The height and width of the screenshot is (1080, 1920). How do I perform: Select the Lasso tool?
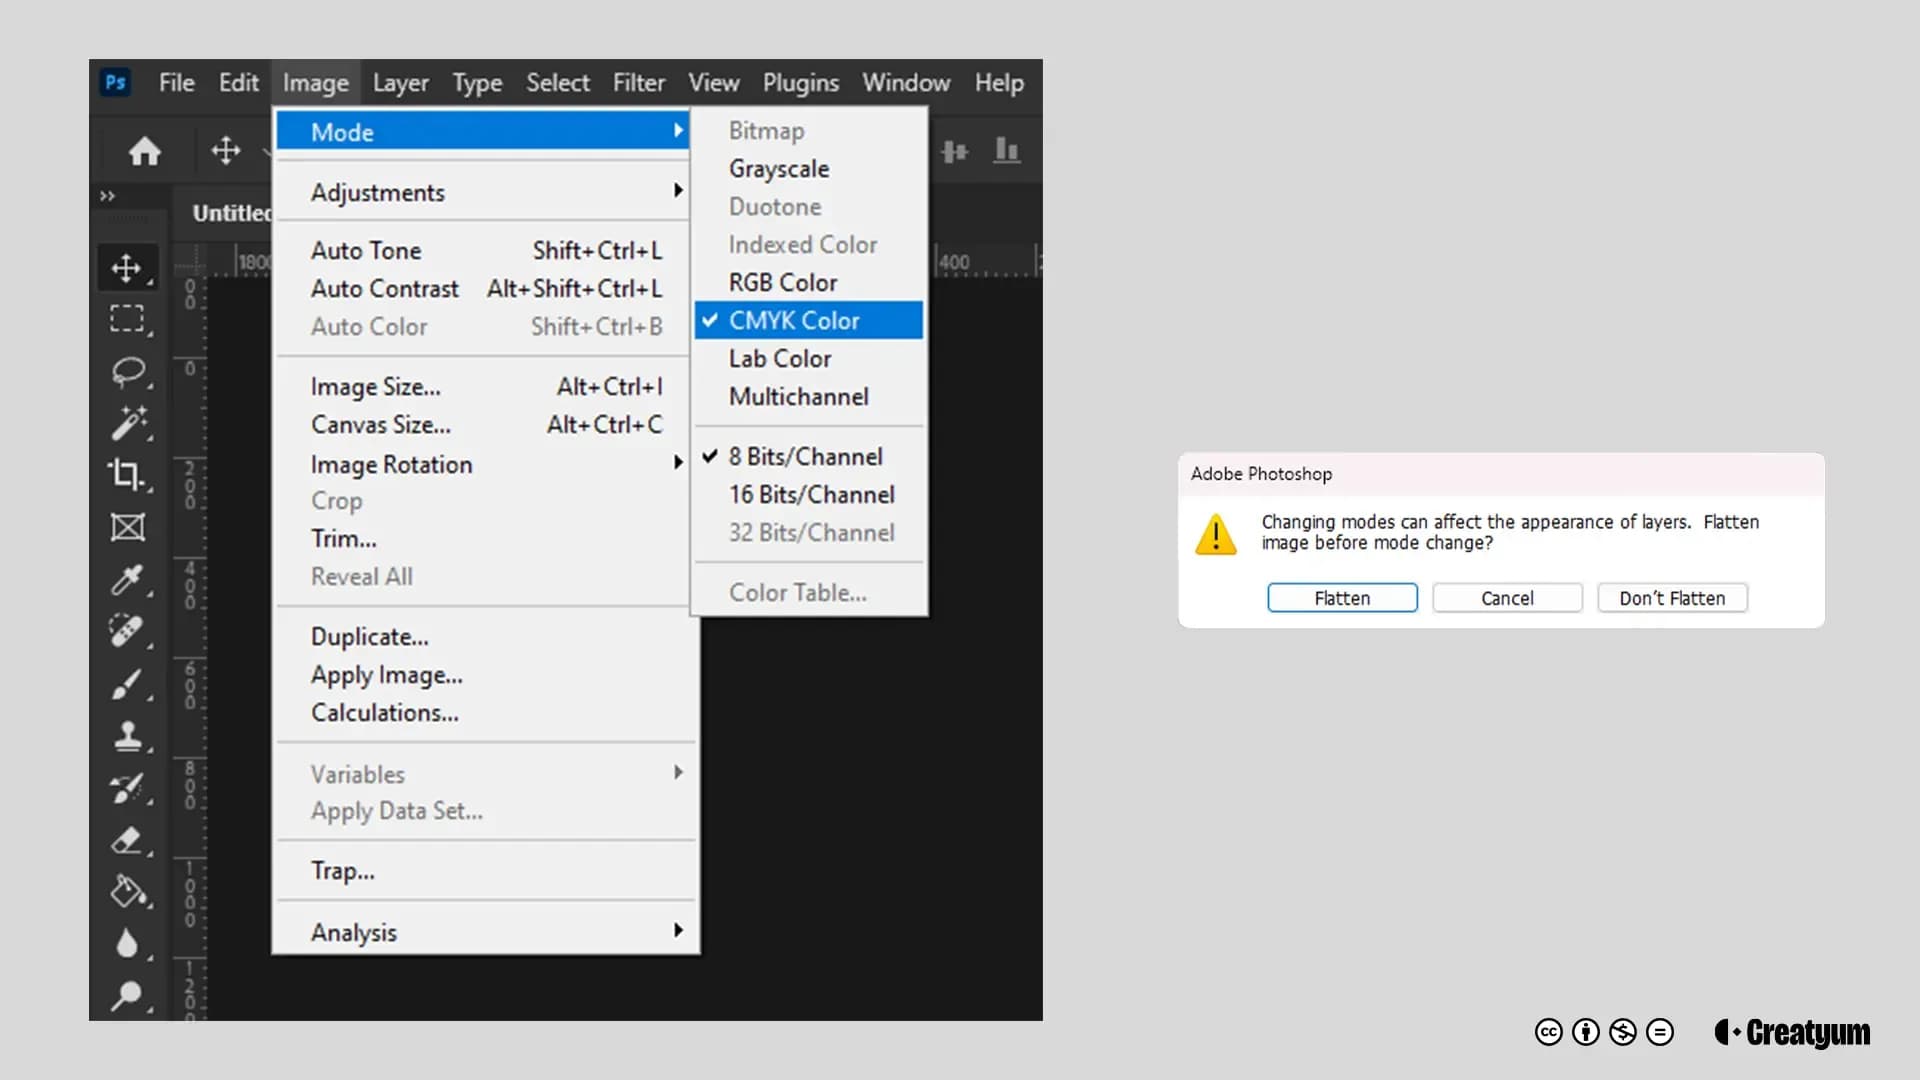click(x=127, y=371)
